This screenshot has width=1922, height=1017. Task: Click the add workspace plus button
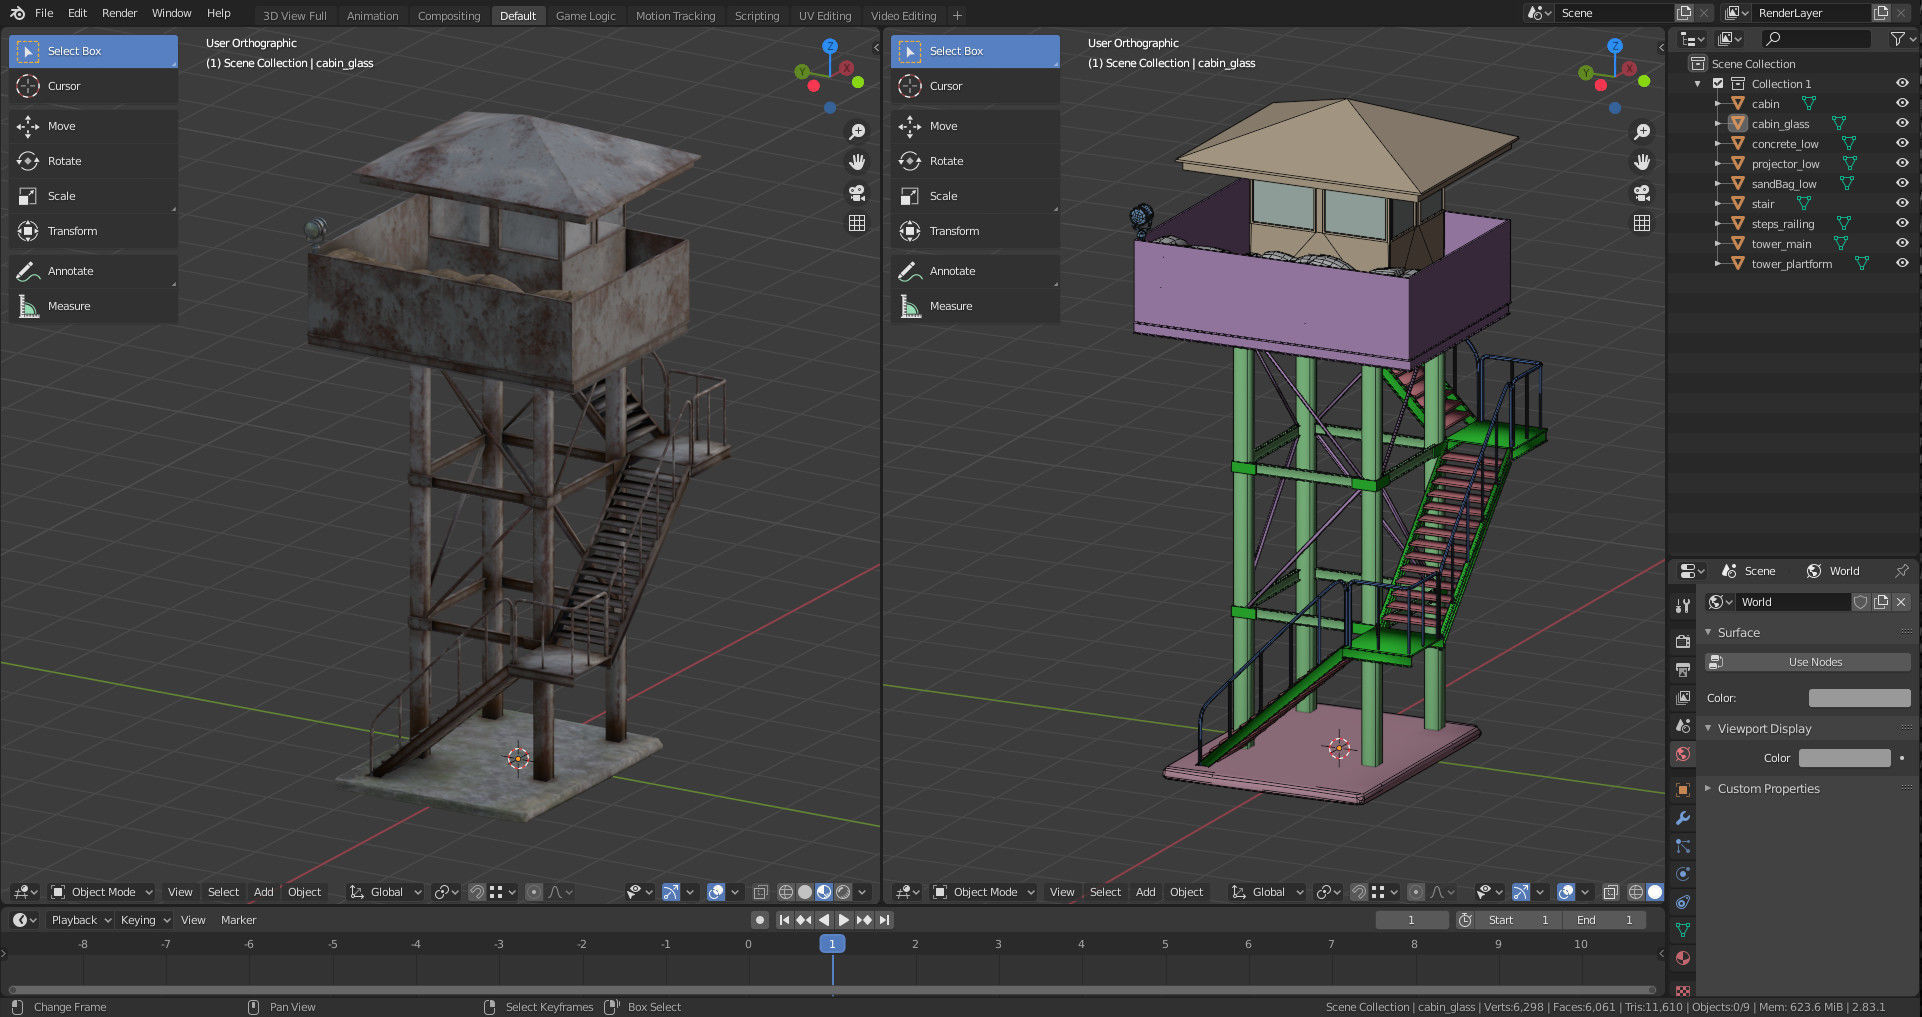click(957, 15)
